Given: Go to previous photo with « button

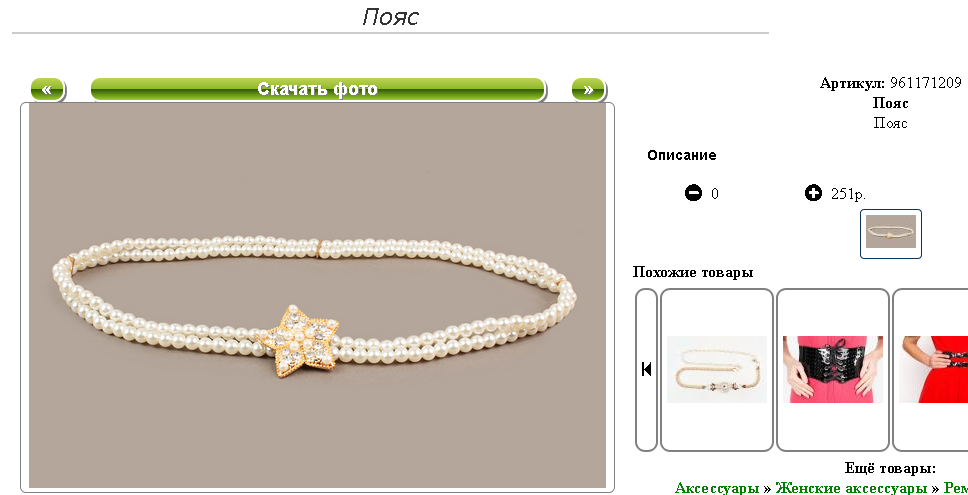Looking at the screenshot, I should click(x=48, y=89).
